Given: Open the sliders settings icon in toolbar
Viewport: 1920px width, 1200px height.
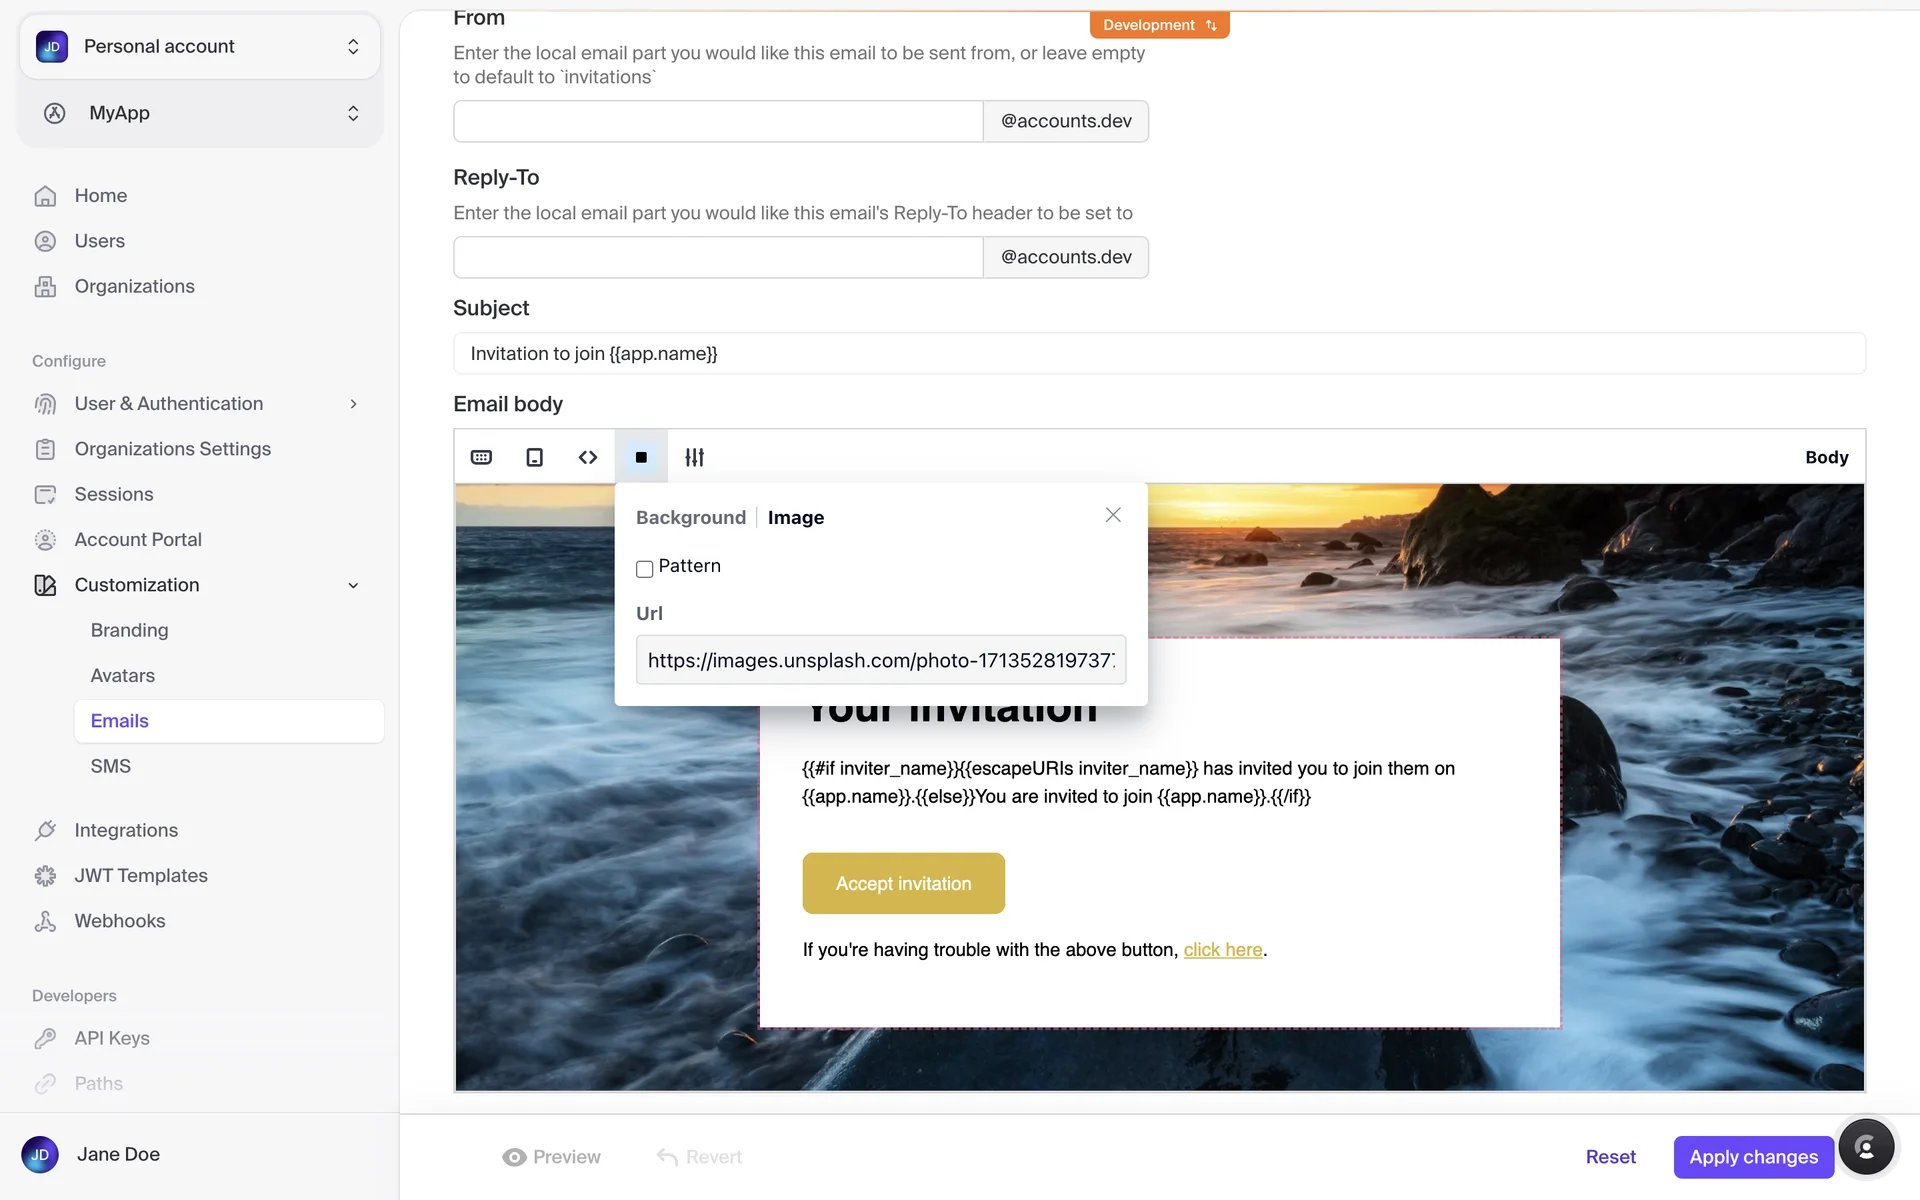Looking at the screenshot, I should tap(694, 457).
